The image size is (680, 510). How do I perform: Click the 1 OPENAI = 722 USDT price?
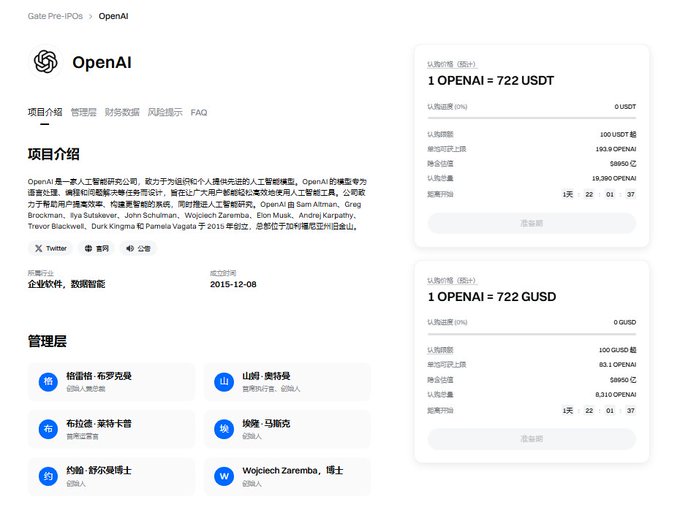(490, 81)
